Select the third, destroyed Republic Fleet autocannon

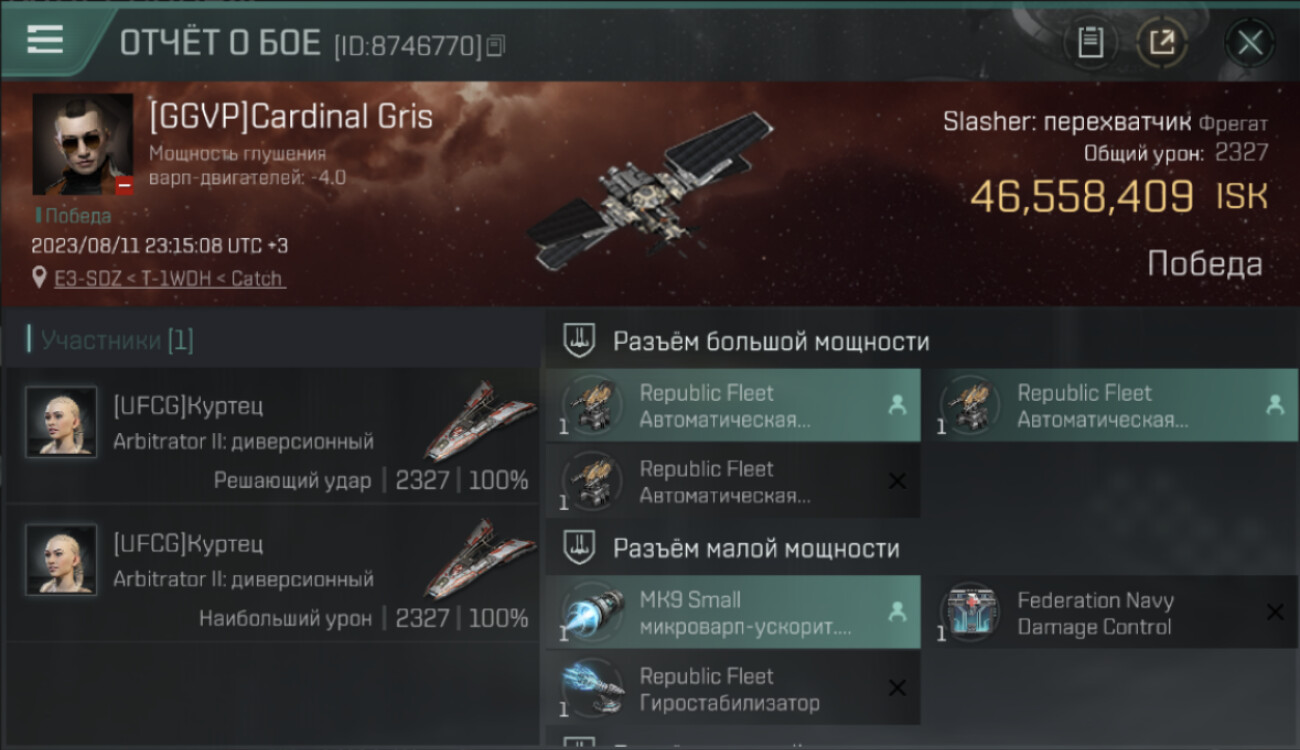pos(733,482)
